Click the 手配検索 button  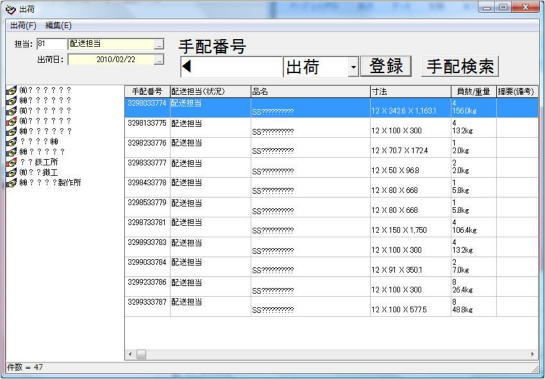(460, 66)
